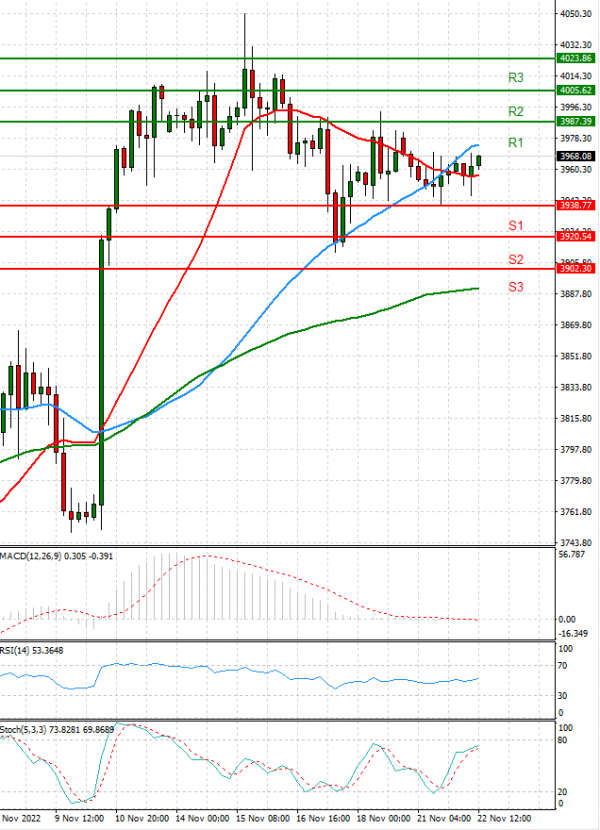This screenshot has width=600, height=830.
Task: Click the Stochastic scale level 20
Action: coord(563,792)
